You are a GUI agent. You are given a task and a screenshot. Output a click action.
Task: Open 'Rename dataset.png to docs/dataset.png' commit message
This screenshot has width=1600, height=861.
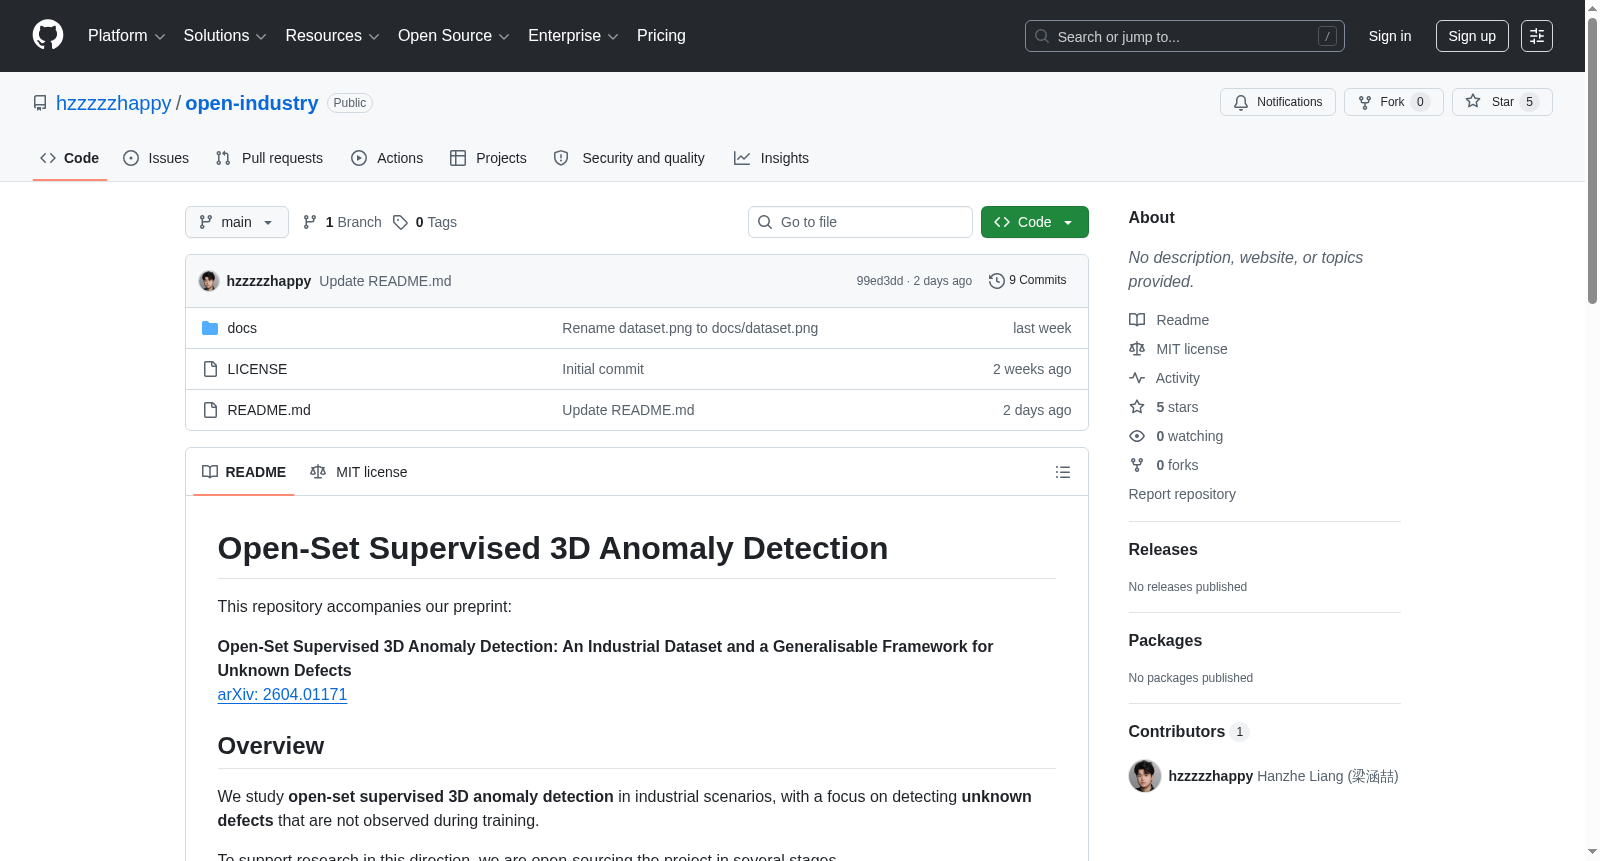pyautogui.click(x=690, y=328)
